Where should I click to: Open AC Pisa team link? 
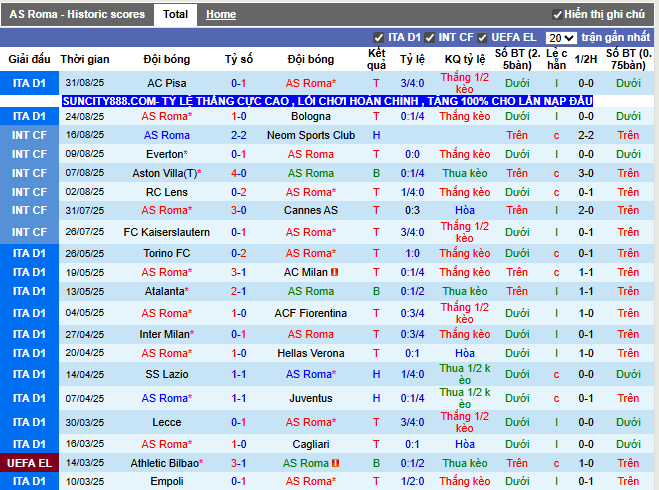point(166,83)
